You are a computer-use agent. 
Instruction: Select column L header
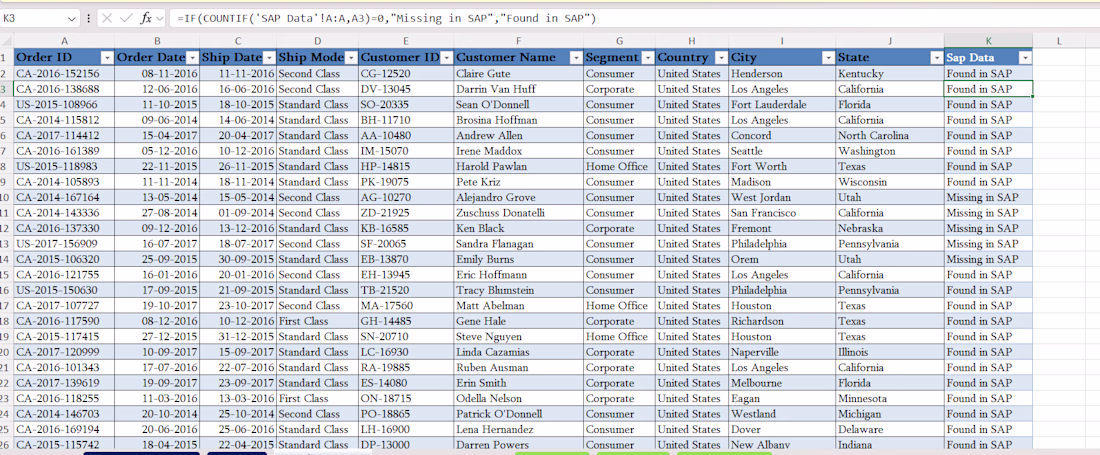coord(1058,41)
